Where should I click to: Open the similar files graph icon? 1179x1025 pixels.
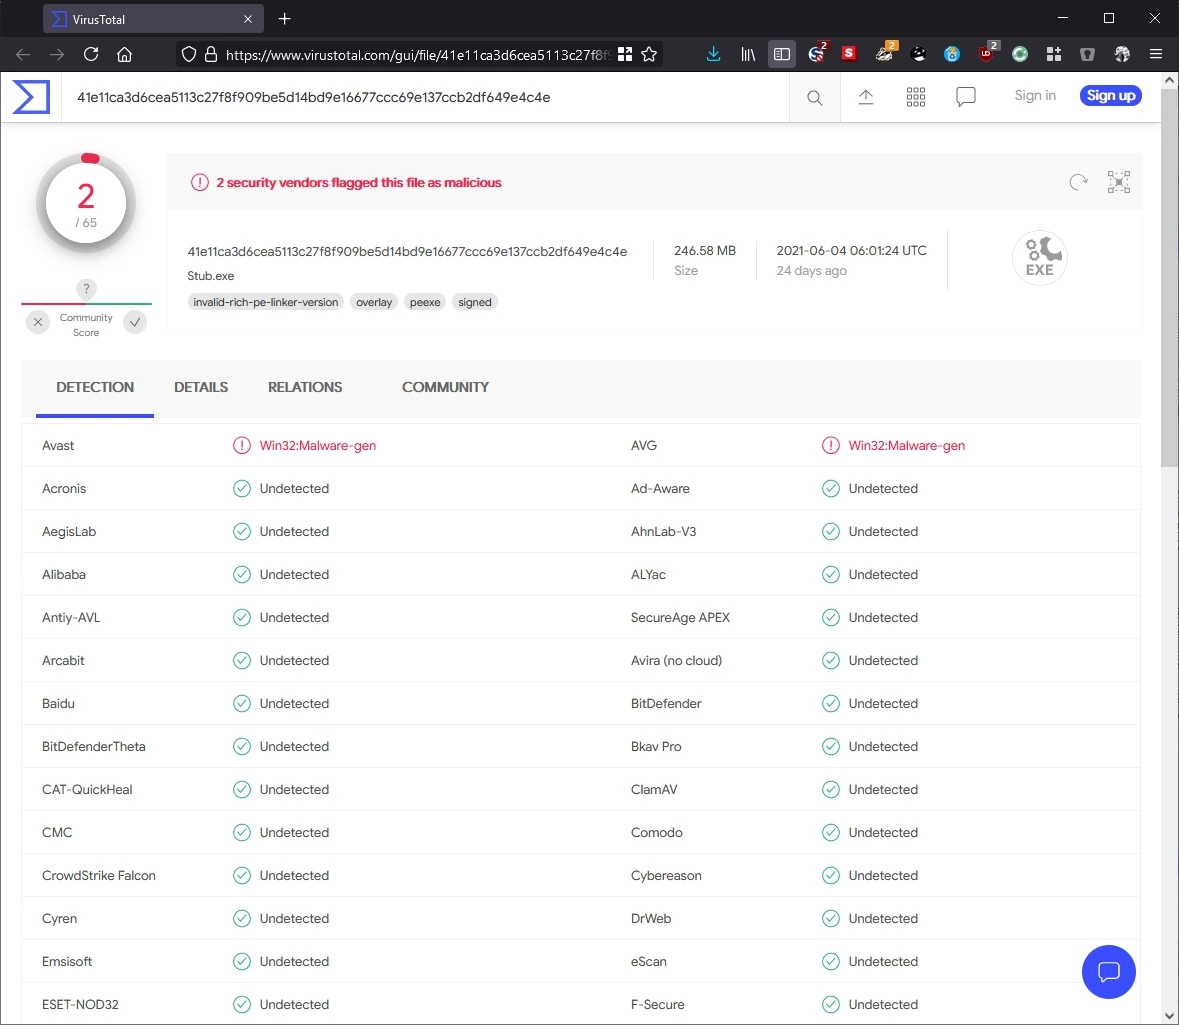(1119, 182)
